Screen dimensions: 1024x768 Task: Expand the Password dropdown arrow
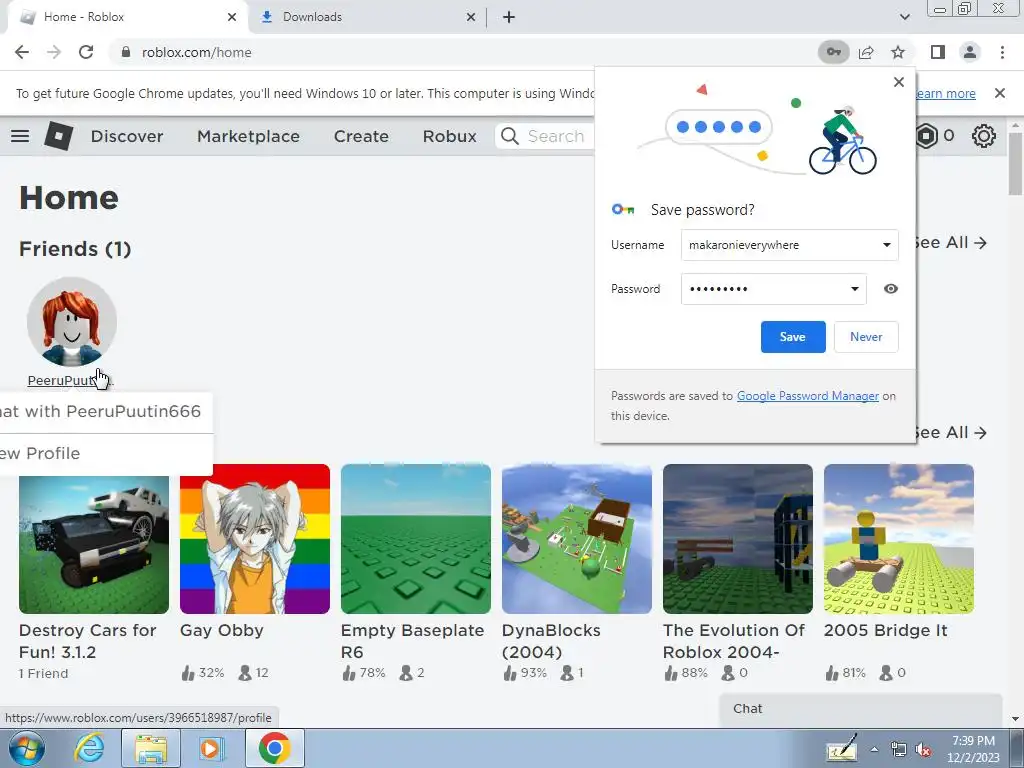coord(854,289)
